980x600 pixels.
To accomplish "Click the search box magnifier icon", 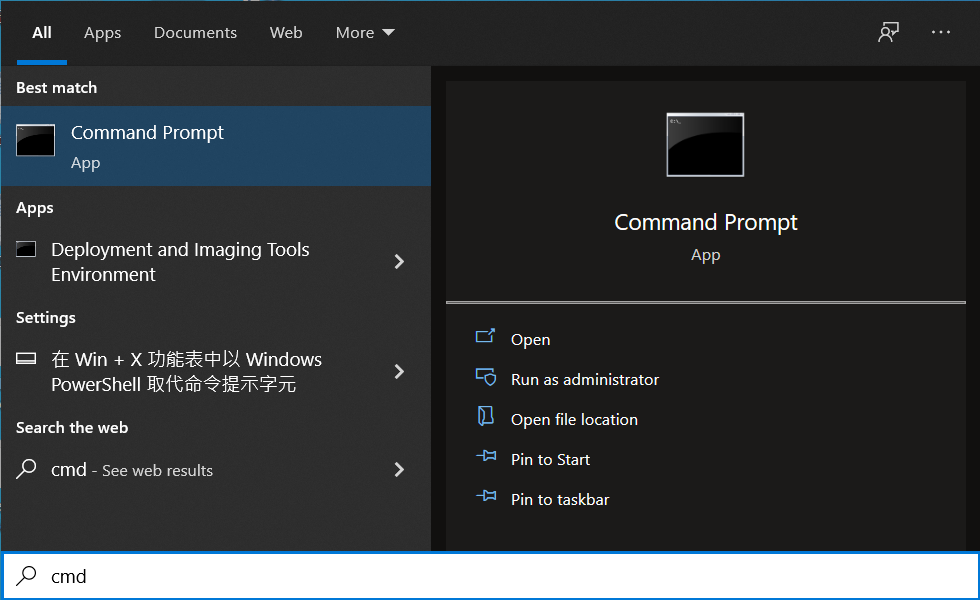I will click(x=26, y=576).
